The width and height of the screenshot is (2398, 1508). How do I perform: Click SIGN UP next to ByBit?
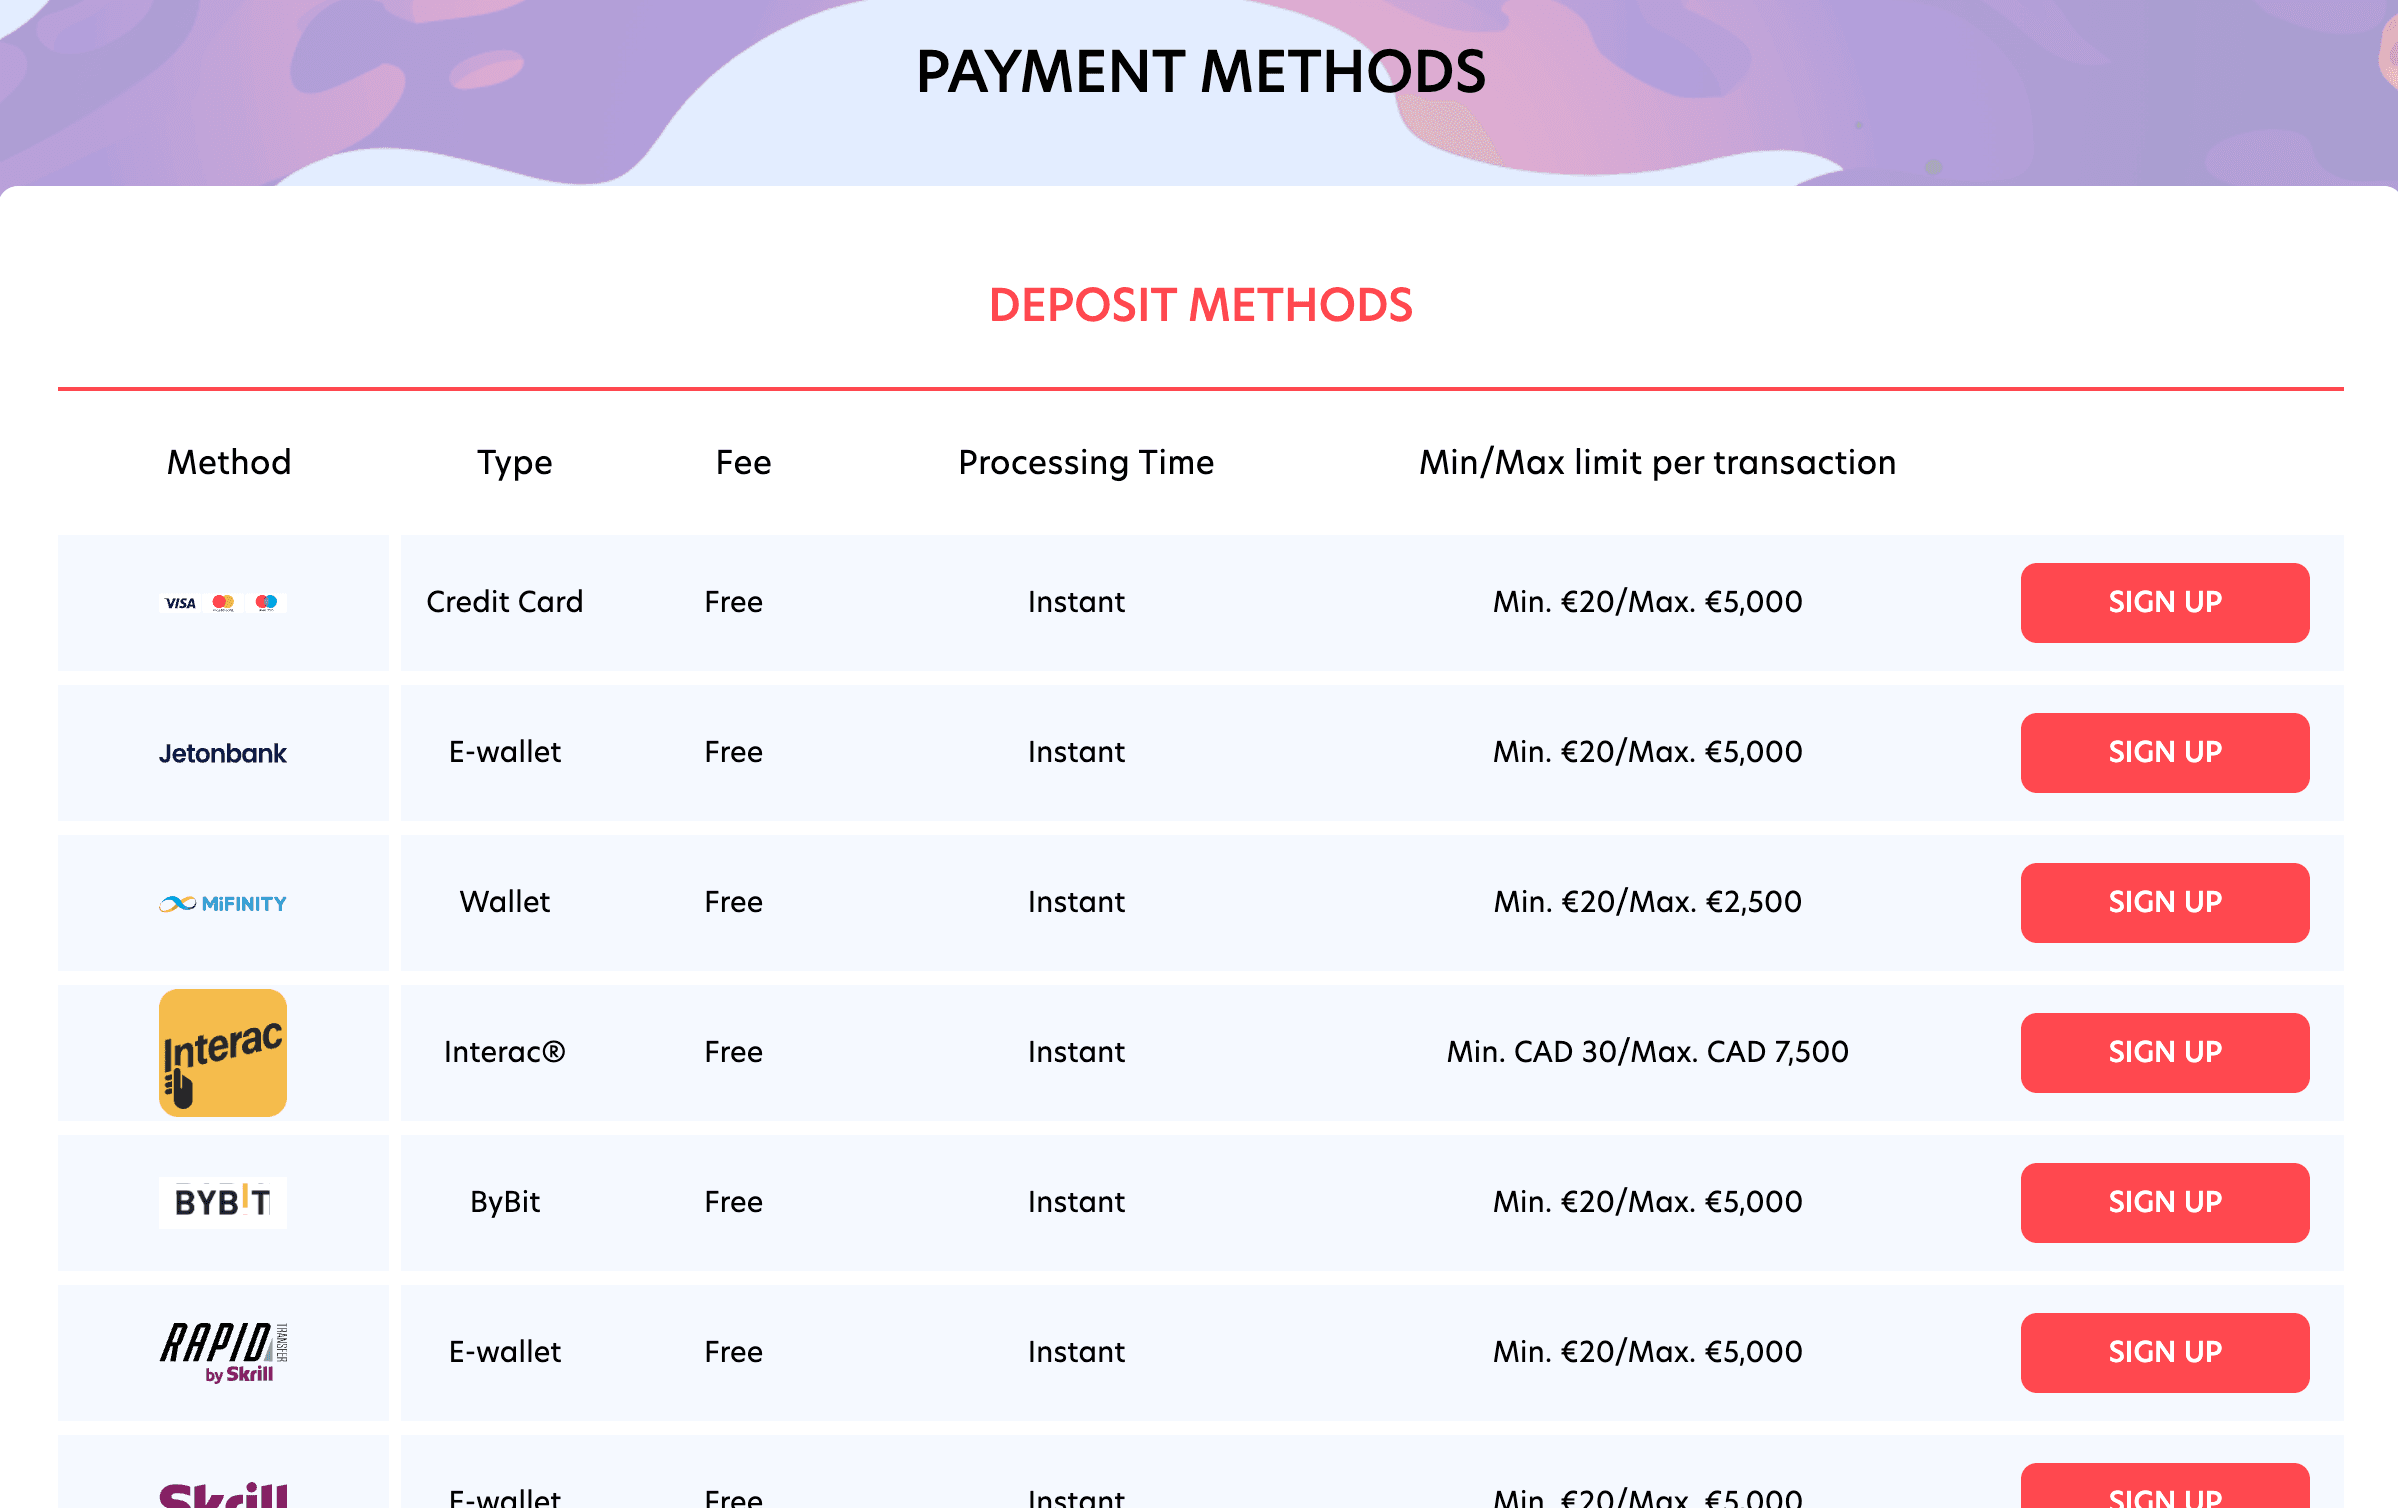[2165, 1202]
